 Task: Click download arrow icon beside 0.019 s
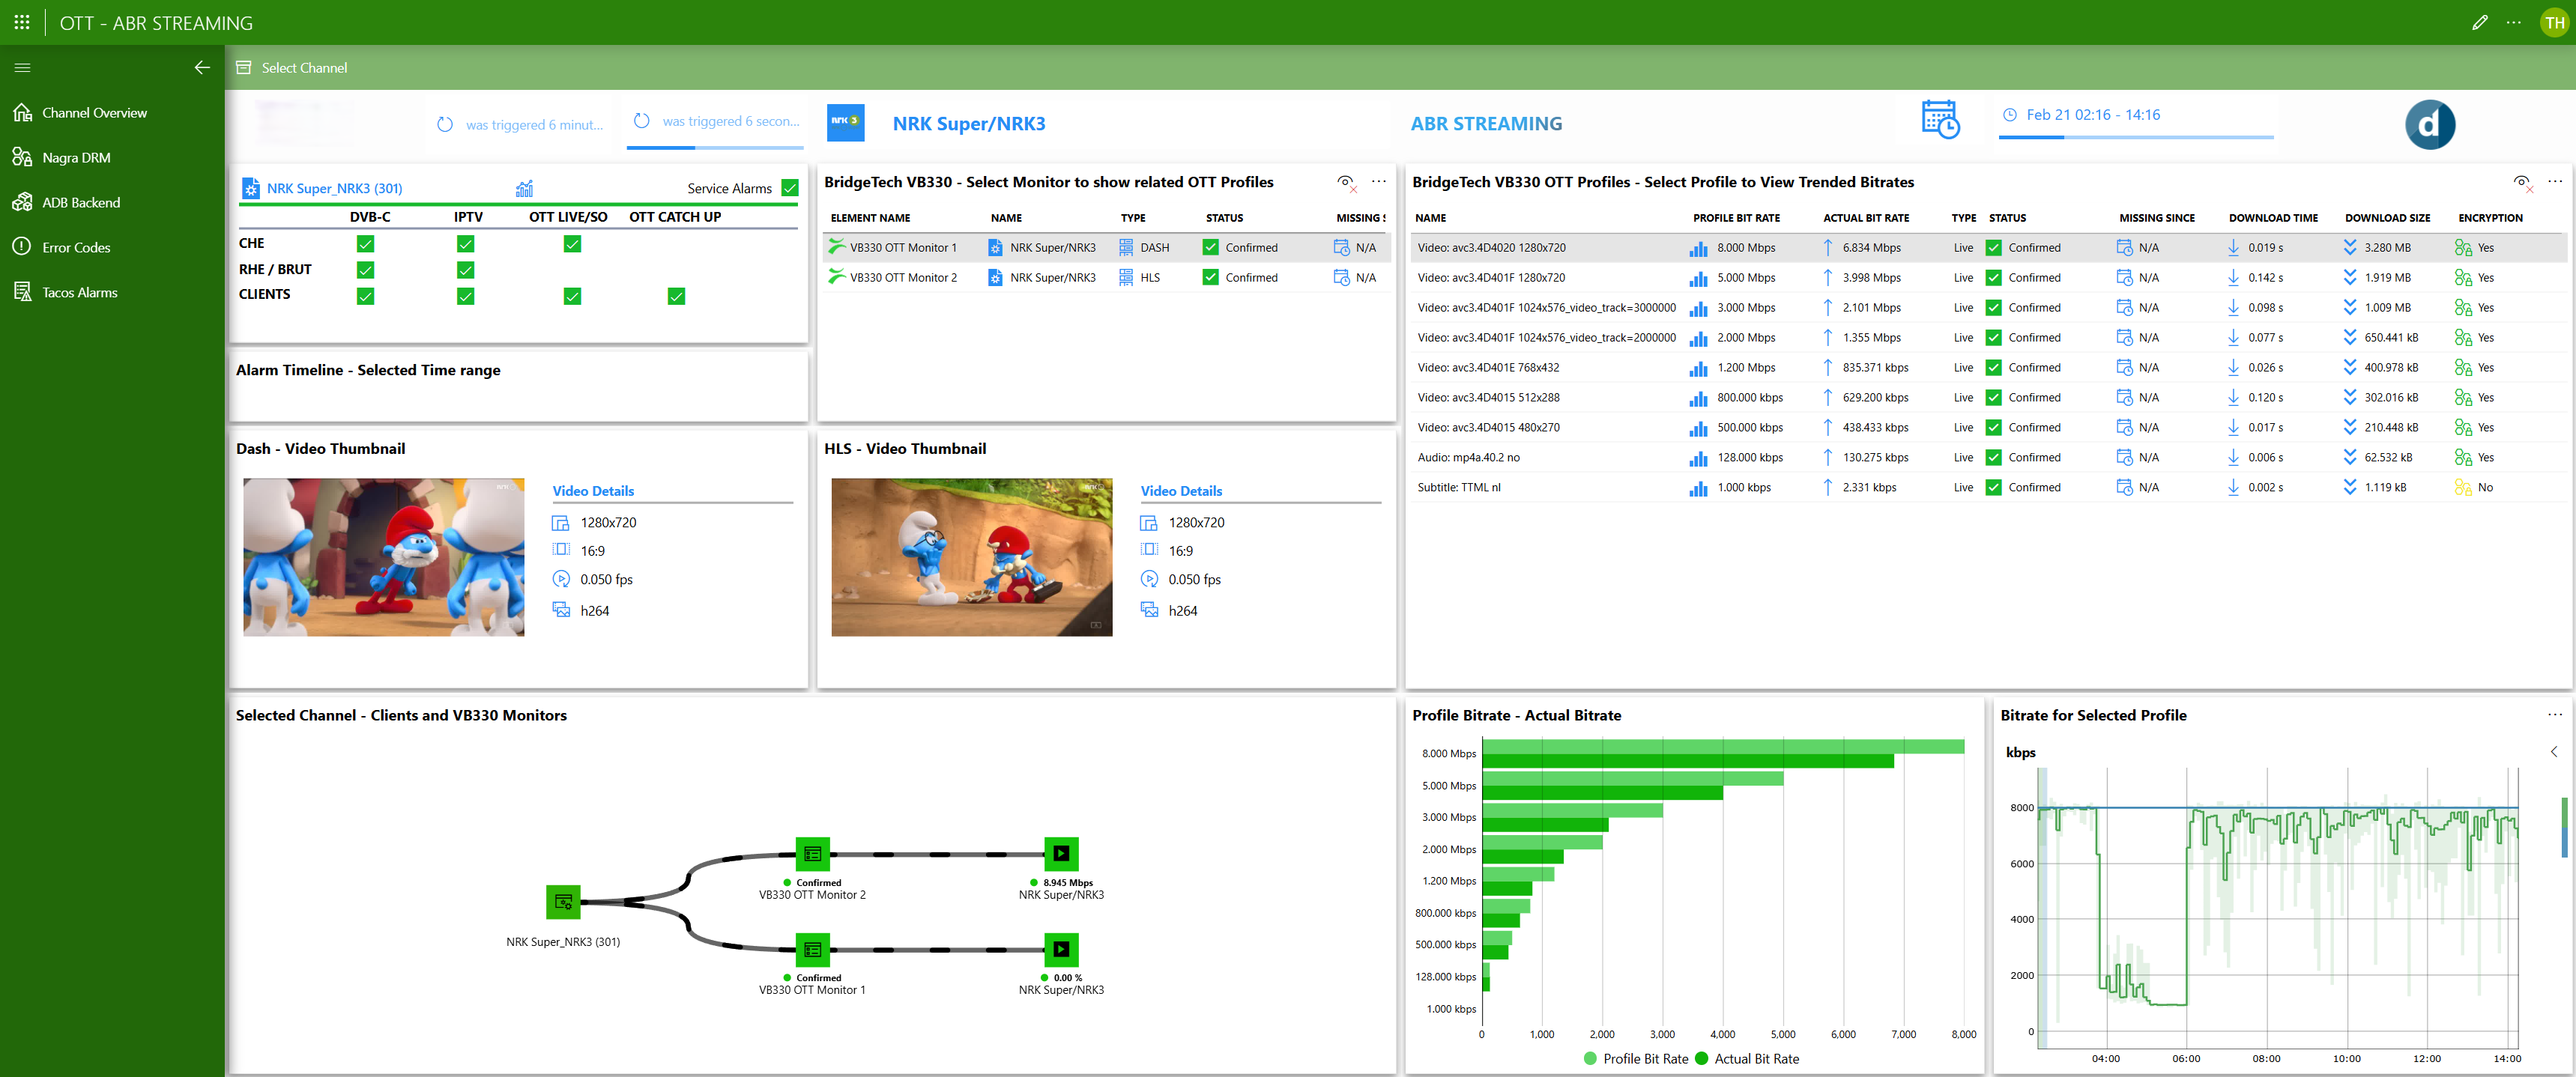[x=2234, y=248]
